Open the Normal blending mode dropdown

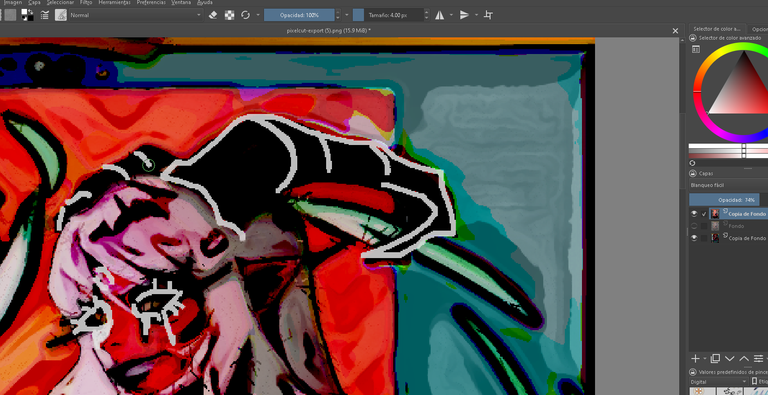pos(135,15)
